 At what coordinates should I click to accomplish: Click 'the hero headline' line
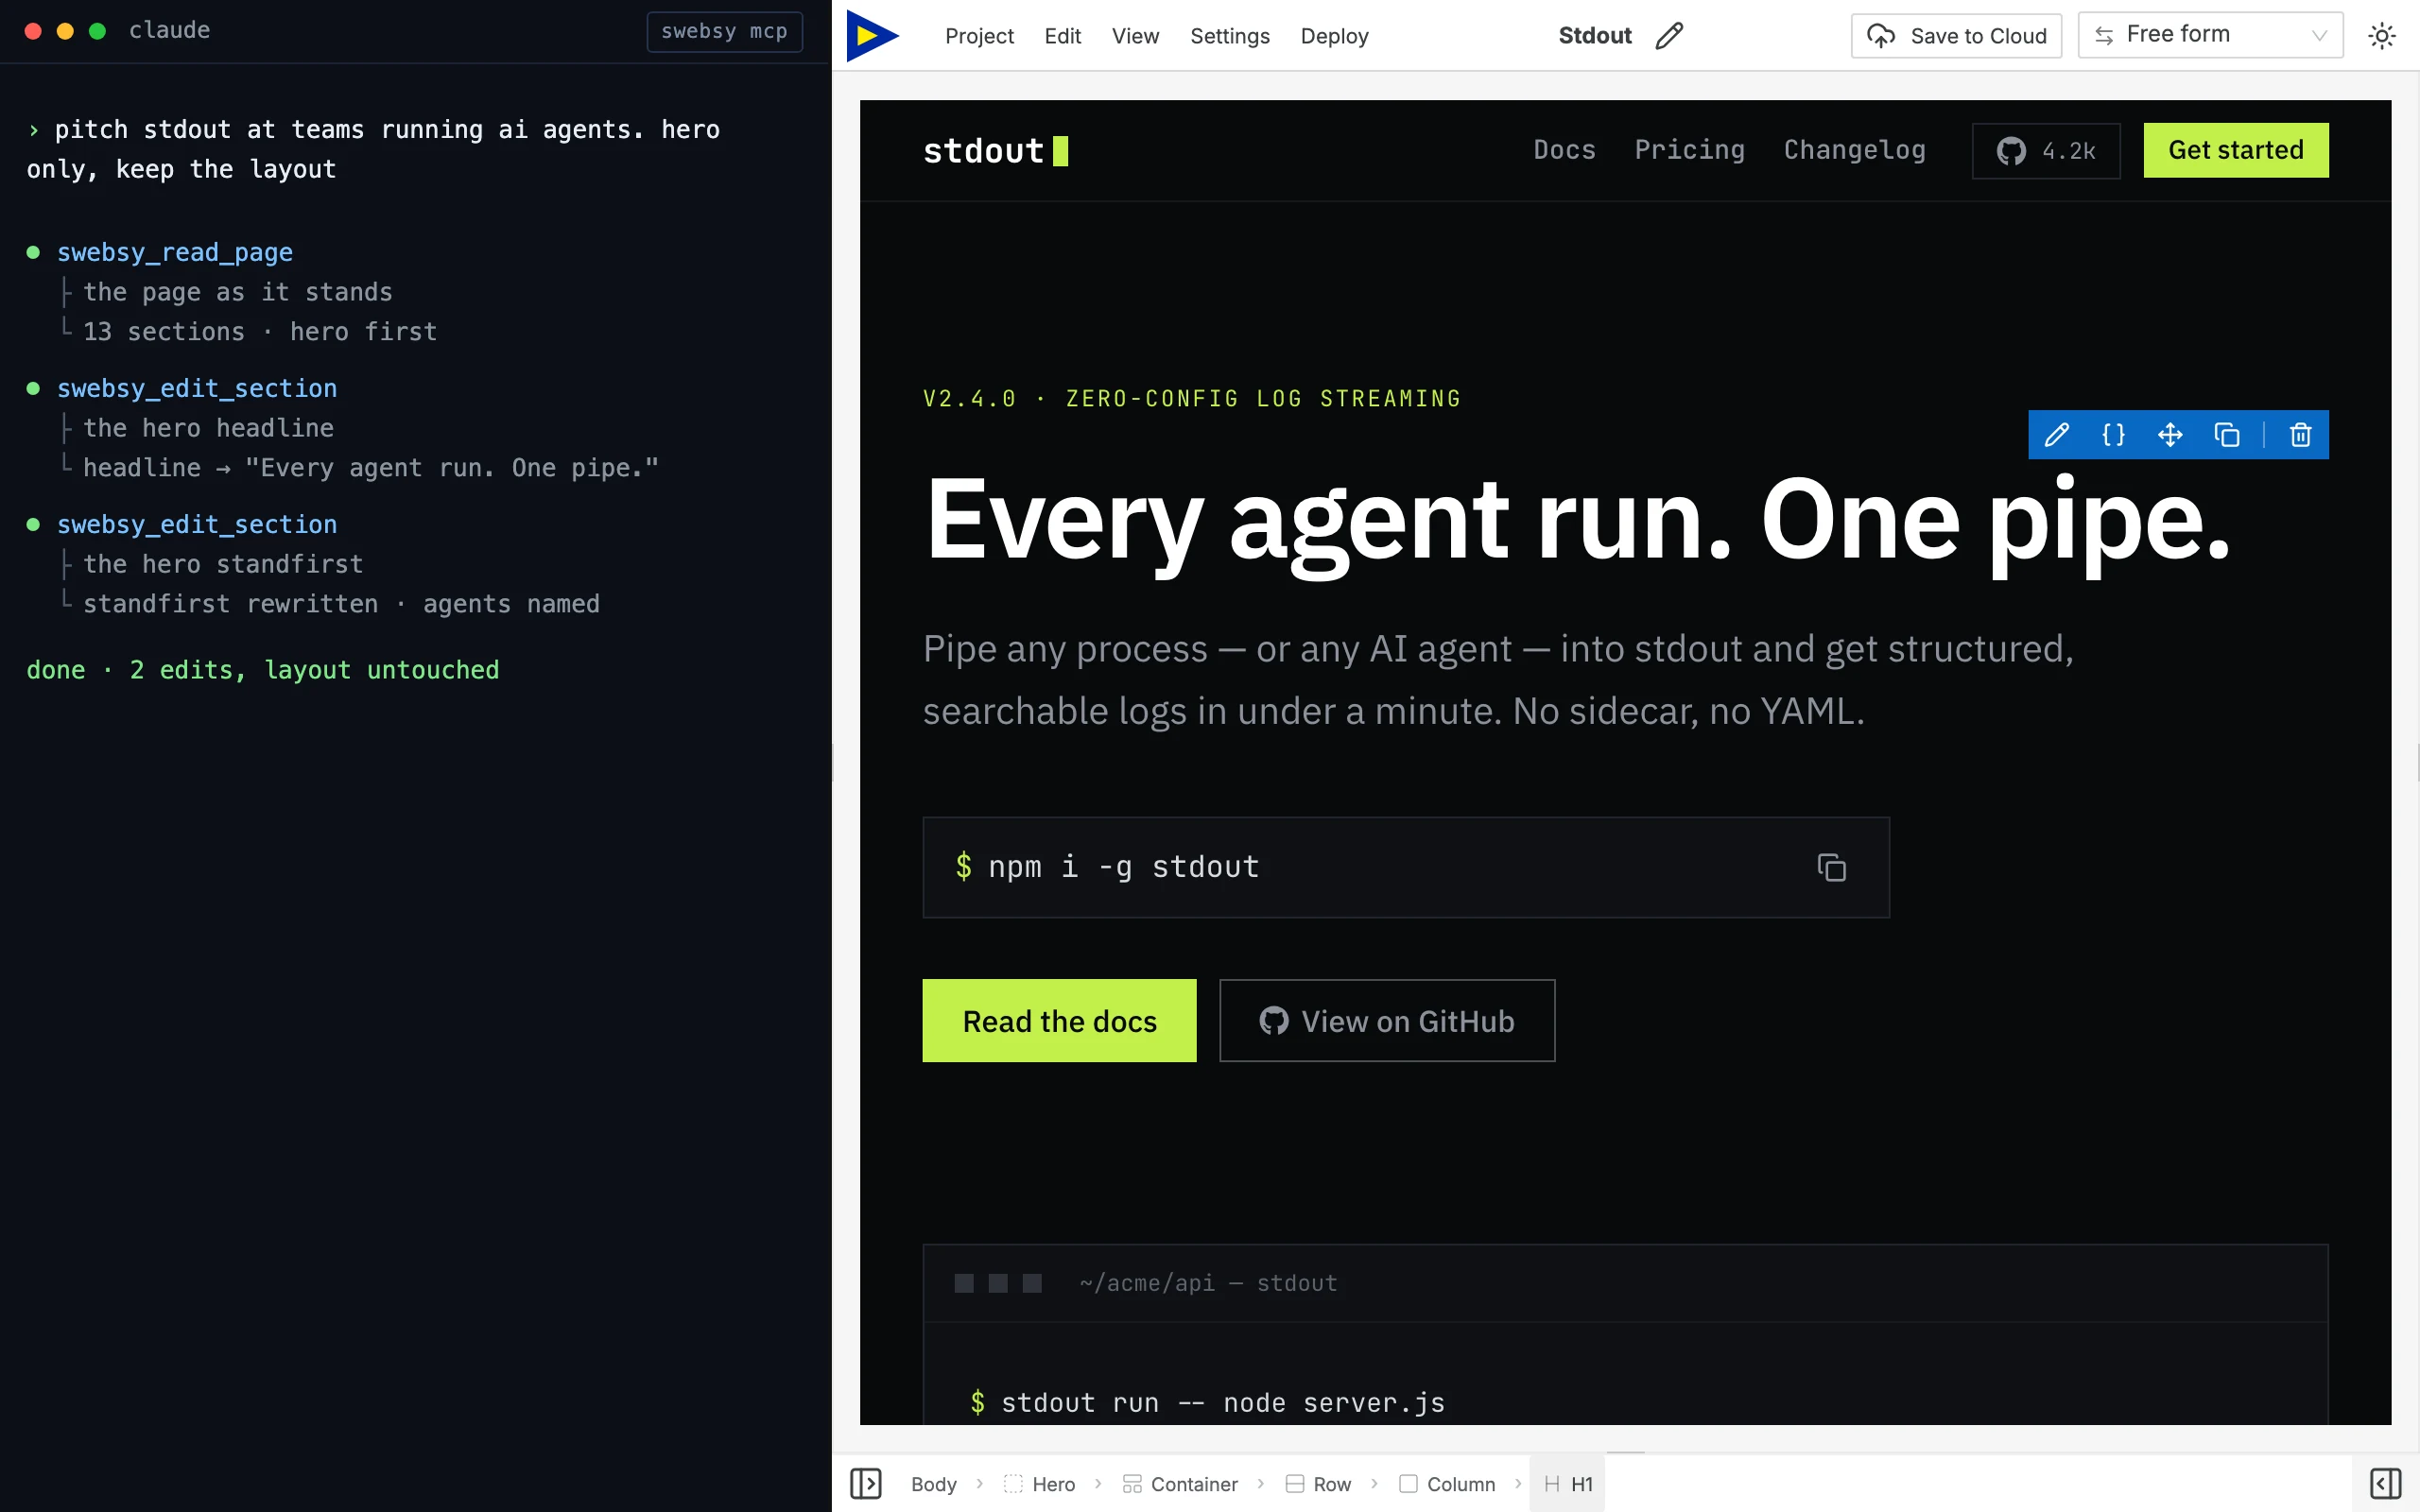click(x=208, y=428)
